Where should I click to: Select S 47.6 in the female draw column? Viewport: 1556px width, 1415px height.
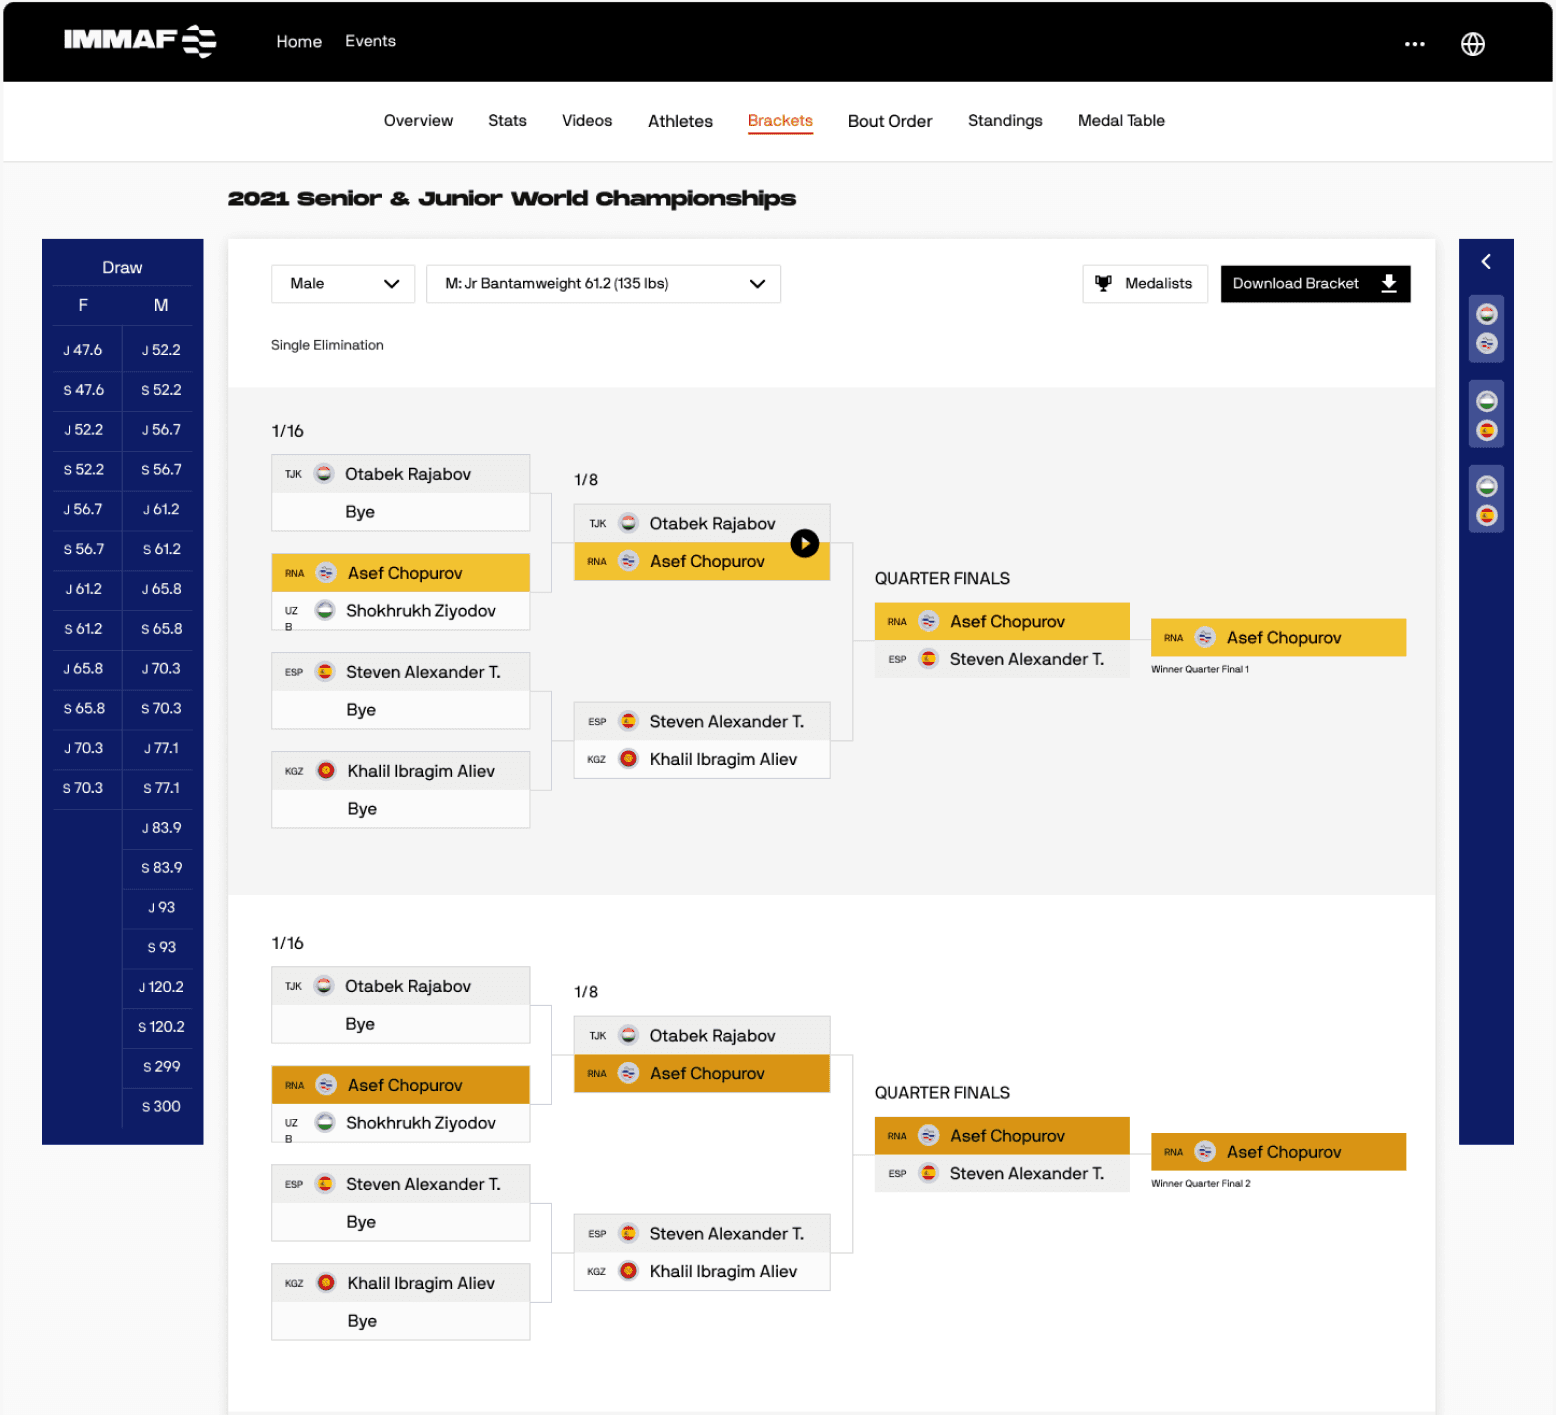click(x=83, y=390)
